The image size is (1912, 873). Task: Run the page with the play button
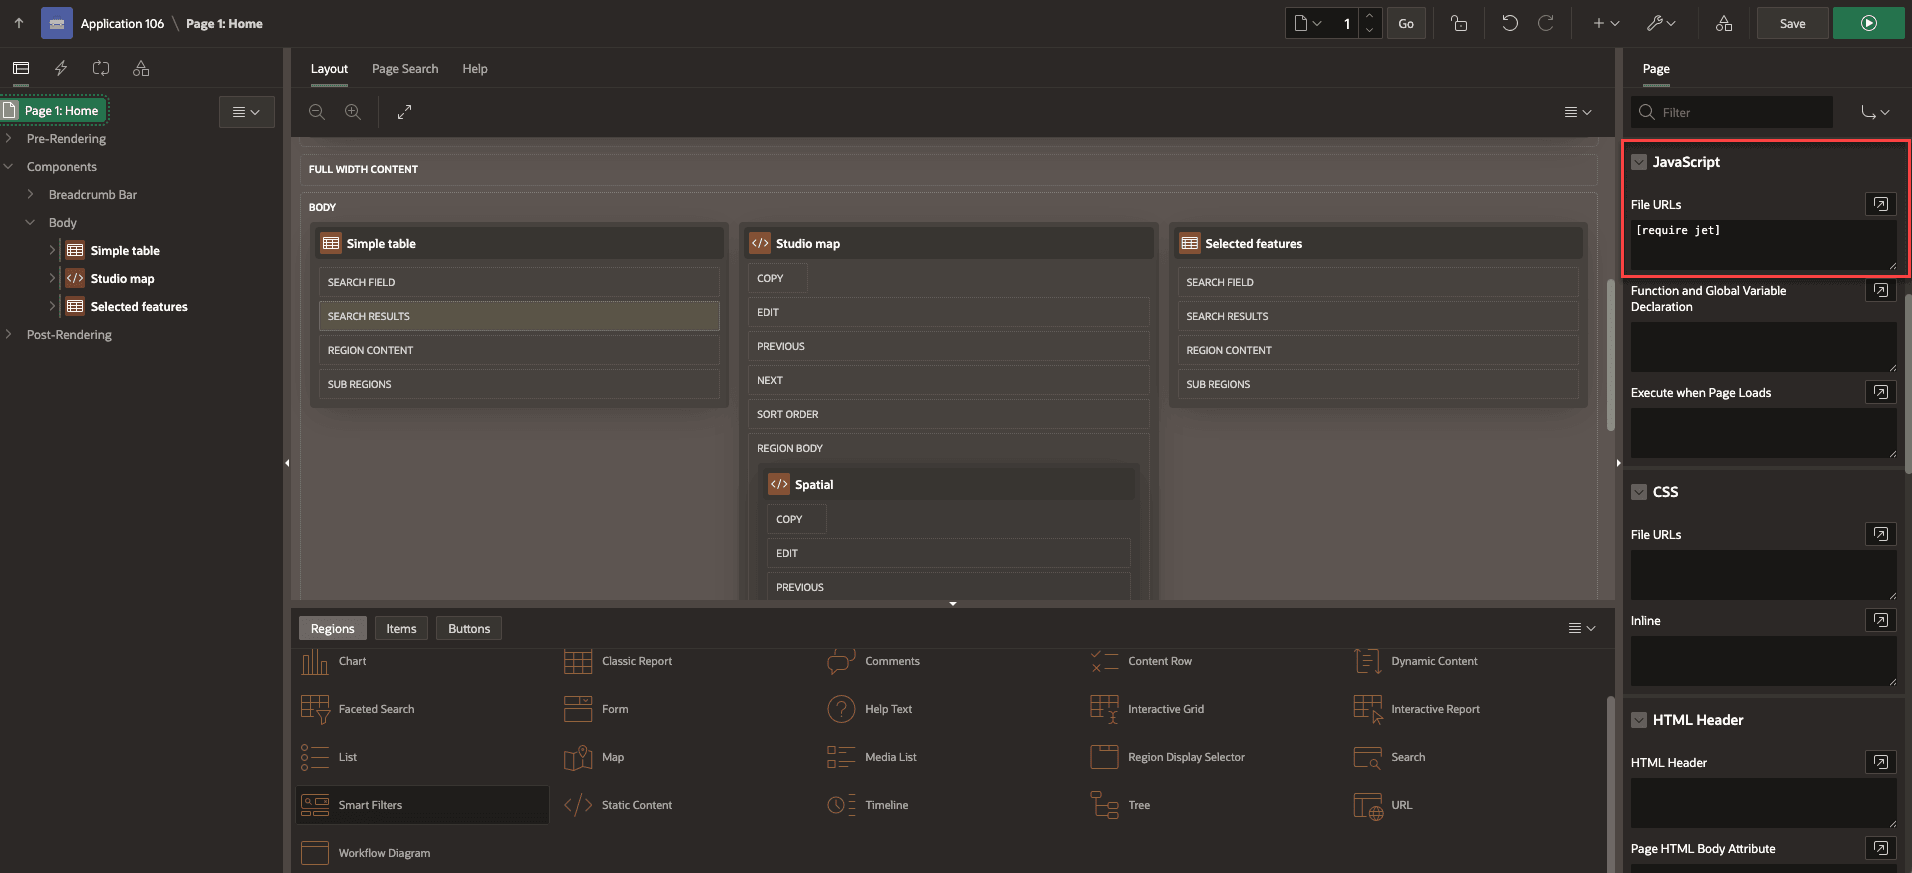coord(1868,23)
